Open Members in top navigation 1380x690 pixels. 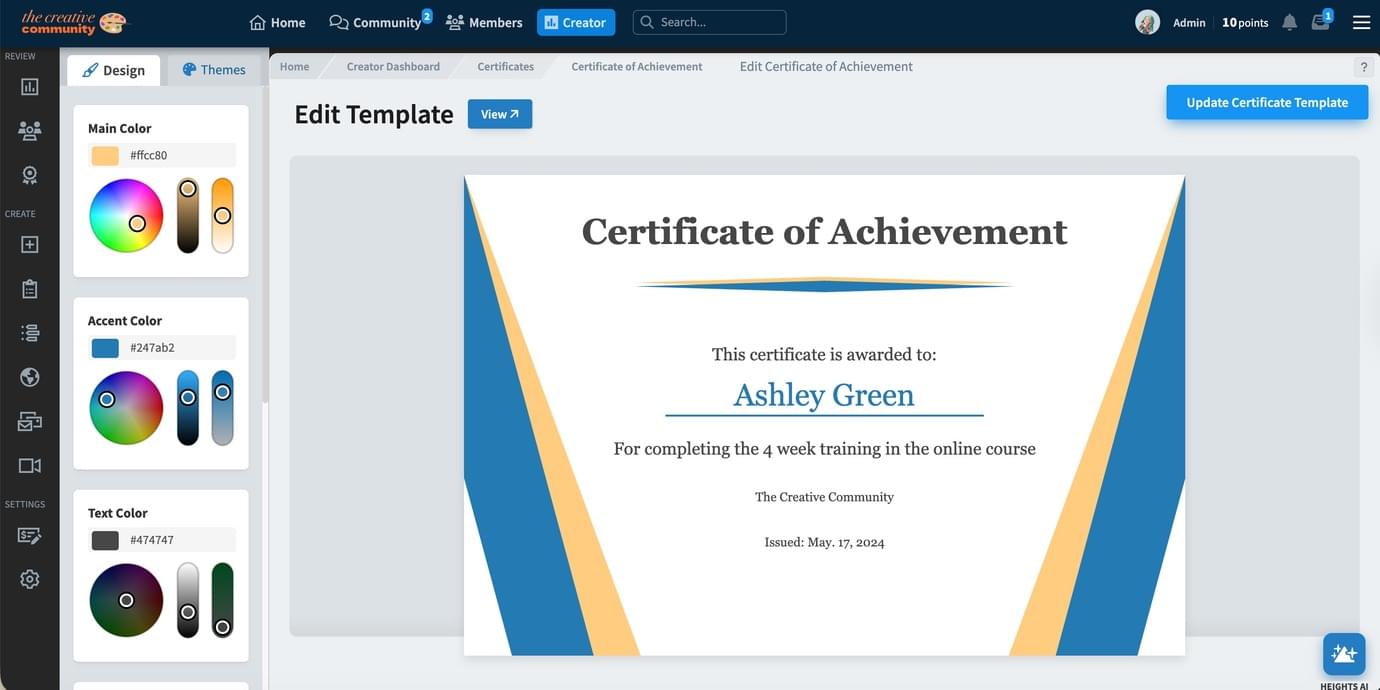pyautogui.click(x=484, y=22)
